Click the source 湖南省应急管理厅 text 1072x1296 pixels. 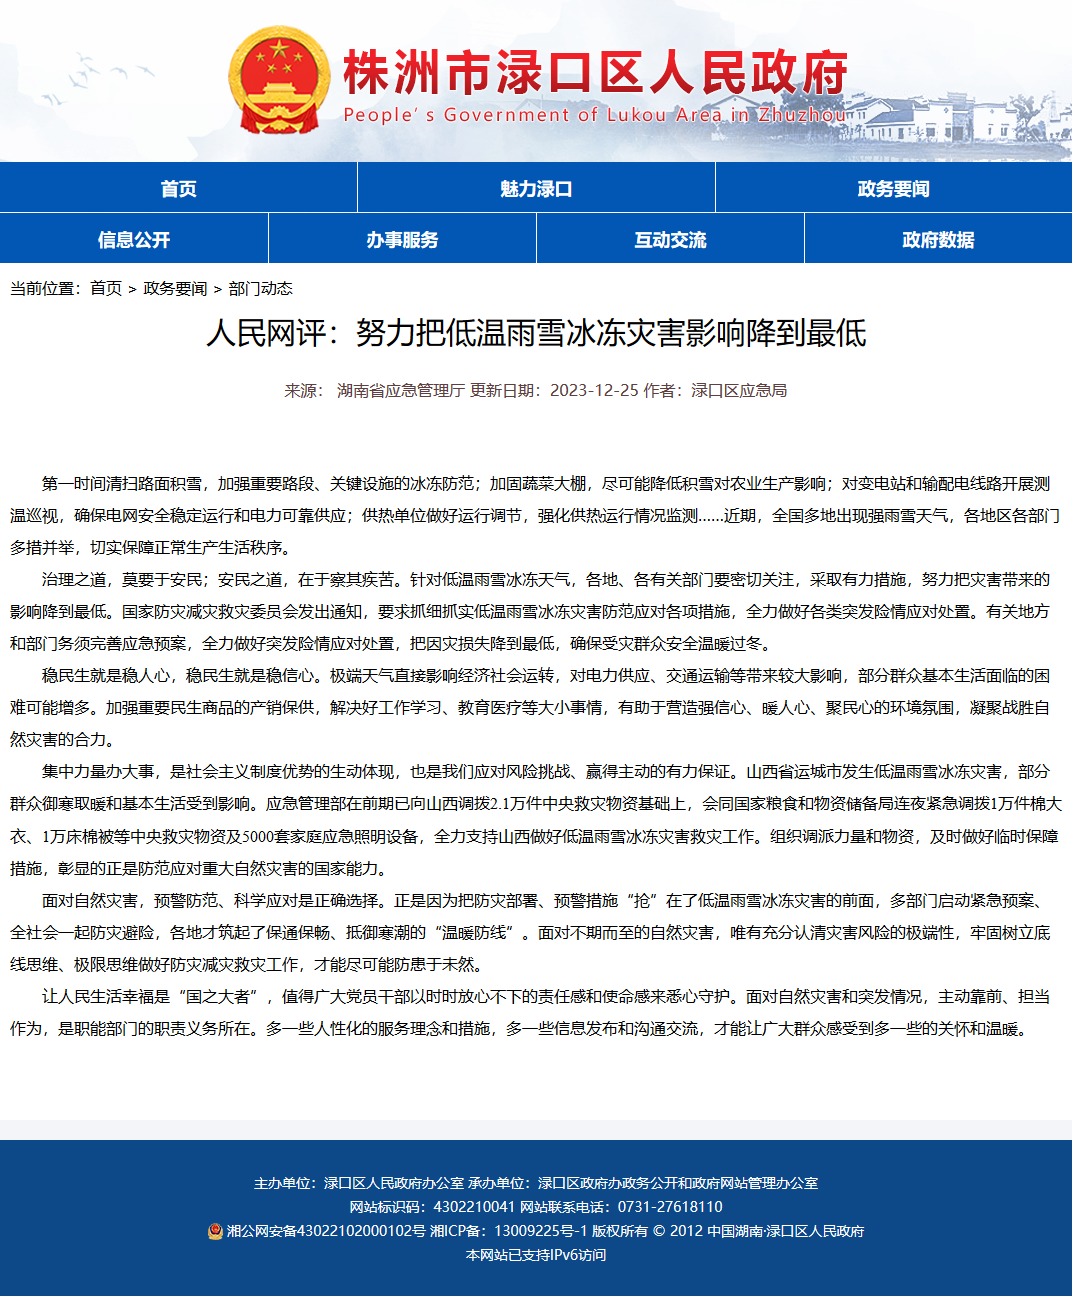(401, 390)
